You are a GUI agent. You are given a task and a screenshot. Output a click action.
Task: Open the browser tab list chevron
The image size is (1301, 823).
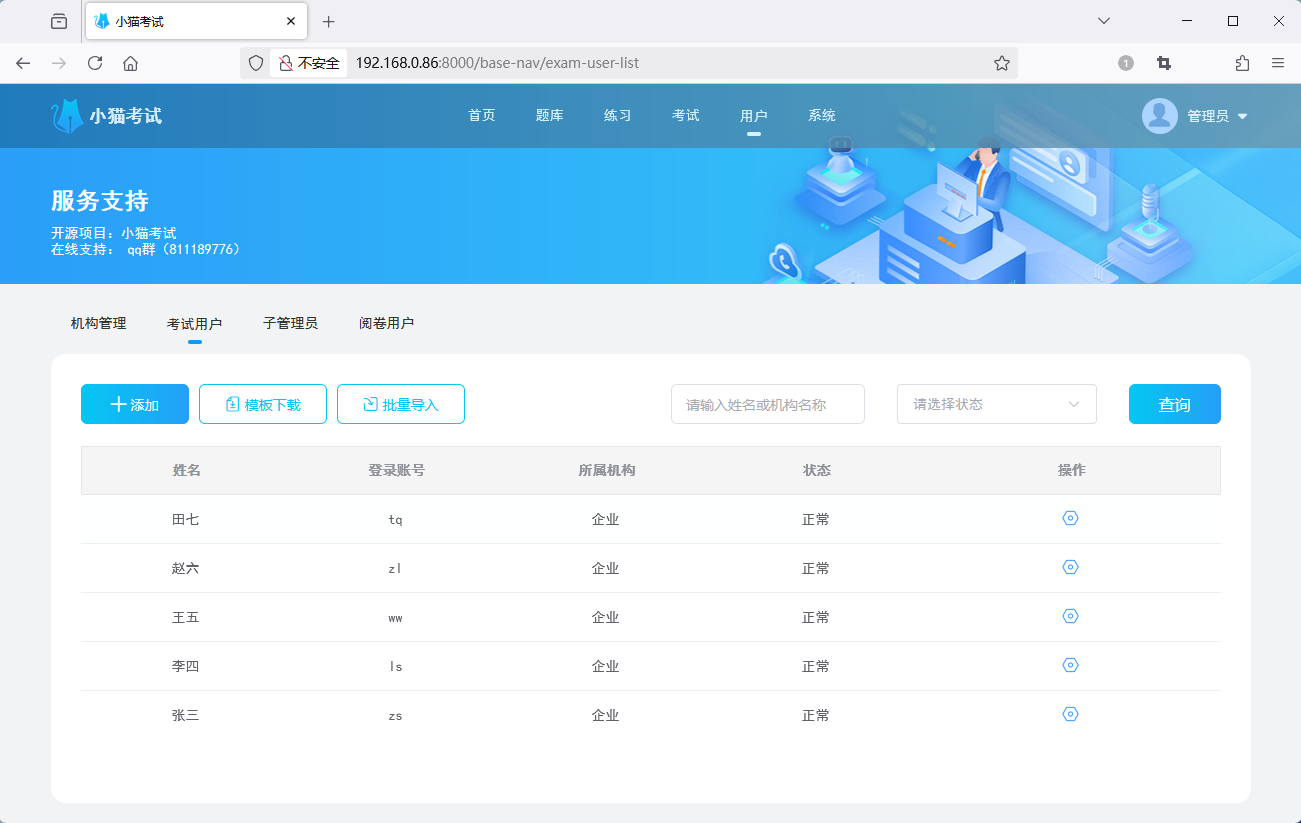[x=1103, y=20]
